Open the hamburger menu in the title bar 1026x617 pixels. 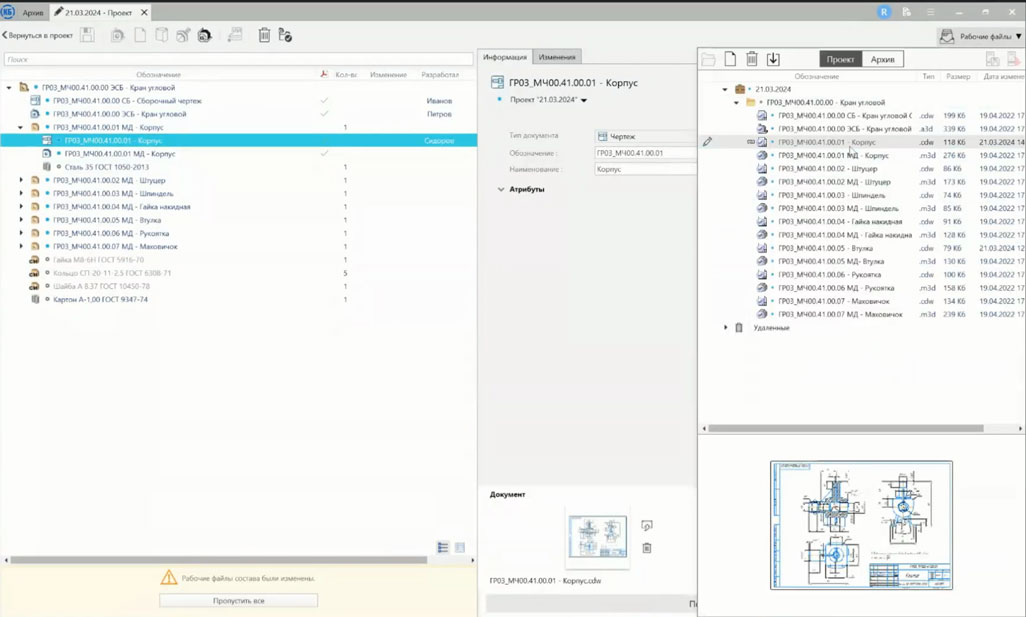(x=930, y=12)
